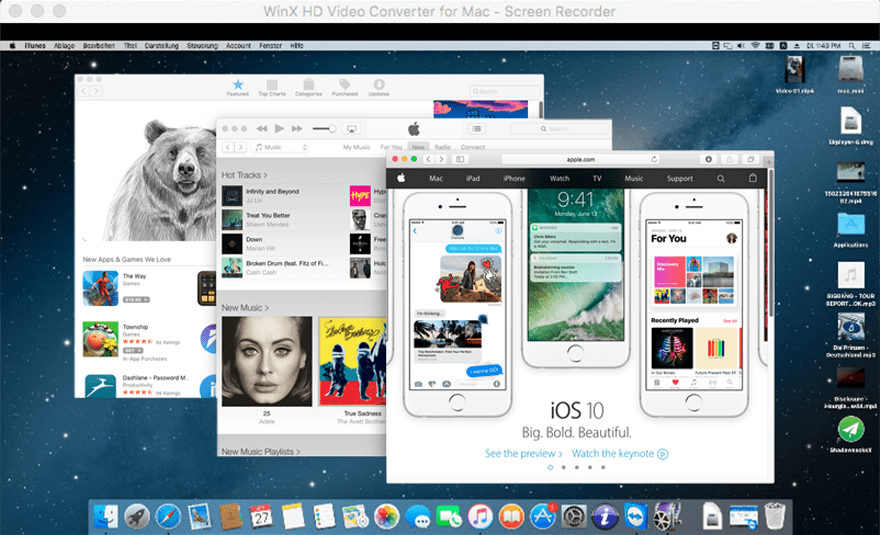880x535 pixels.
Task: Open Safari downloads button
Action: (708, 159)
